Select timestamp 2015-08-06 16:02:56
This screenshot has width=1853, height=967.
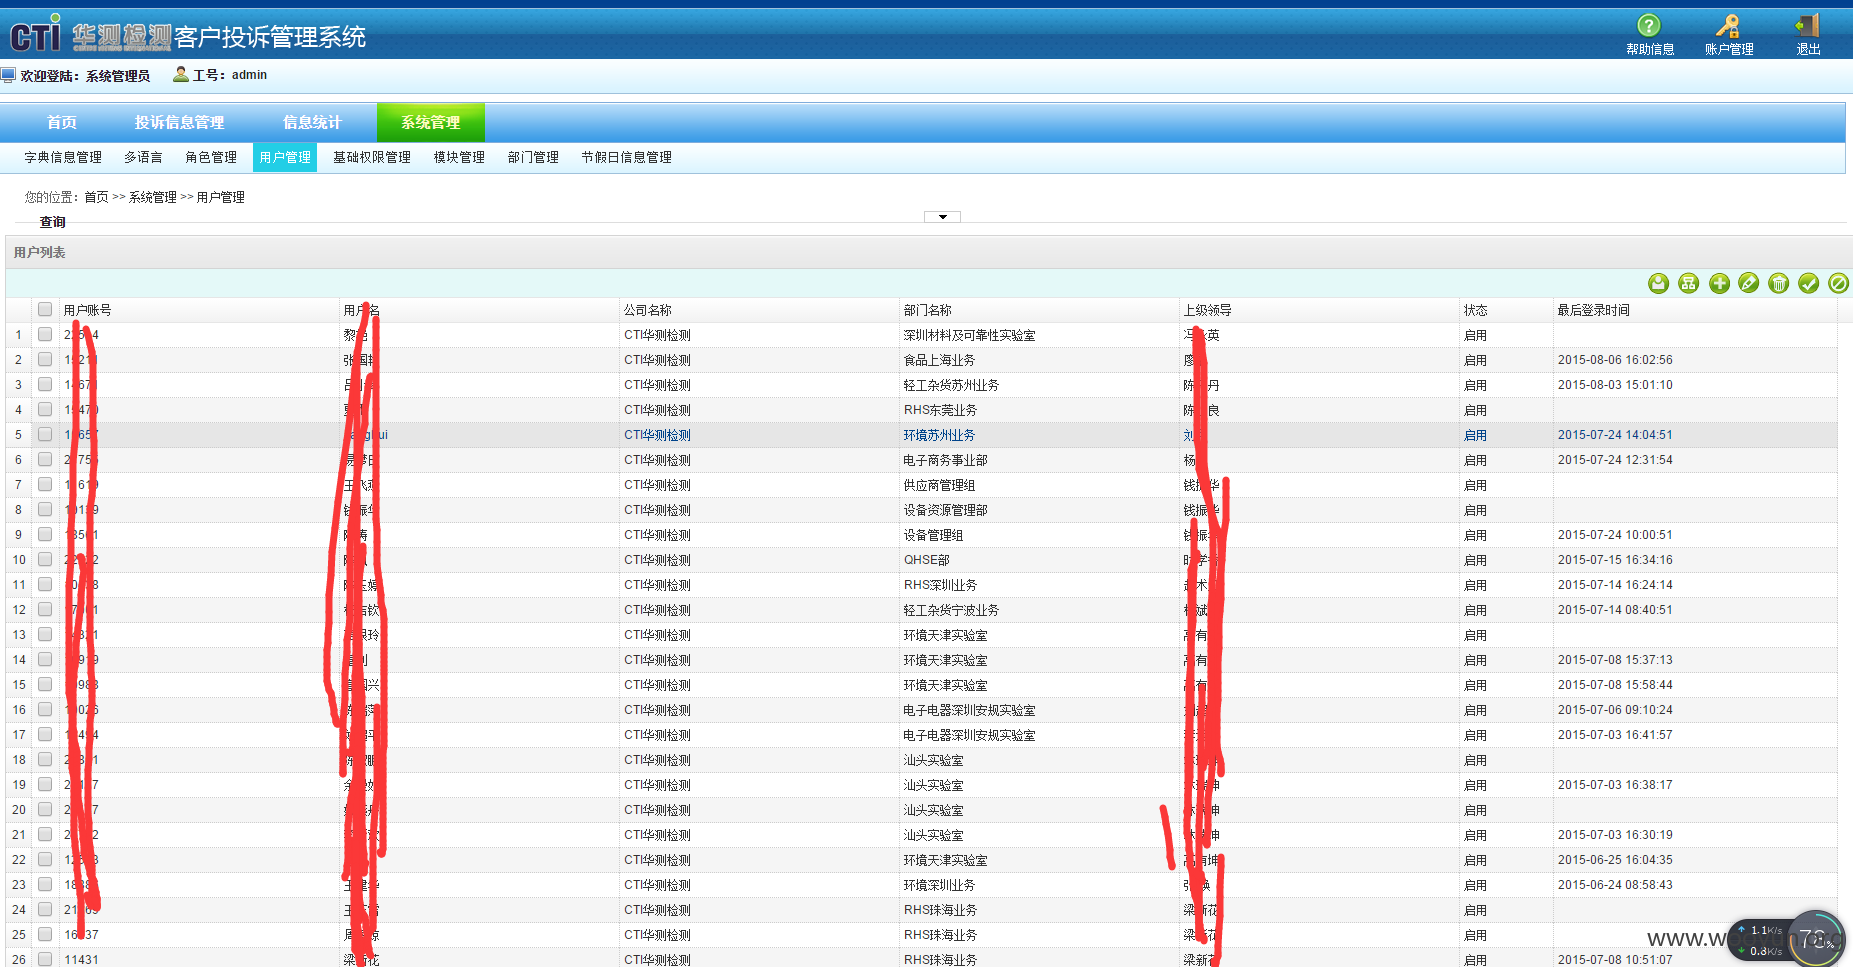click(1615, 360)
